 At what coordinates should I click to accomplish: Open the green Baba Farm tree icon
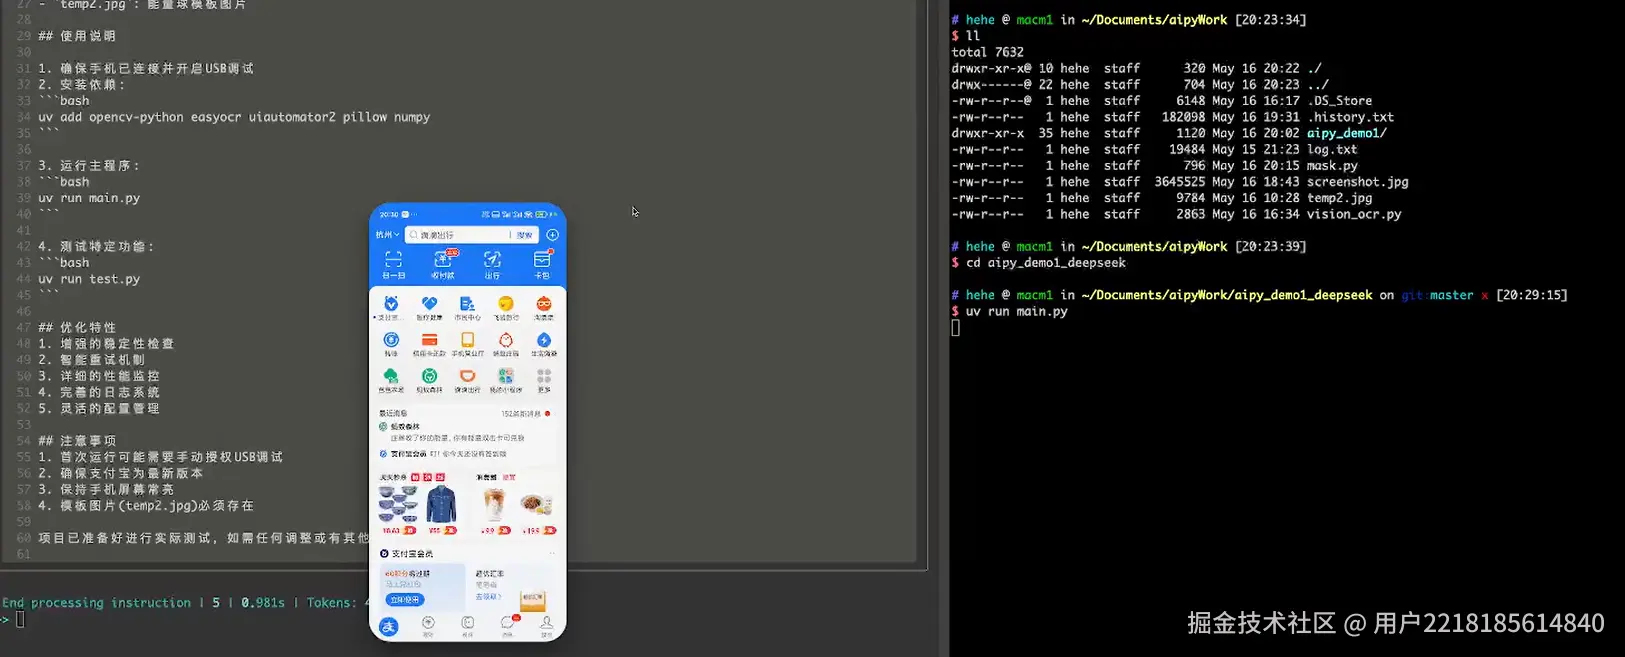click(x=391, y=376)
